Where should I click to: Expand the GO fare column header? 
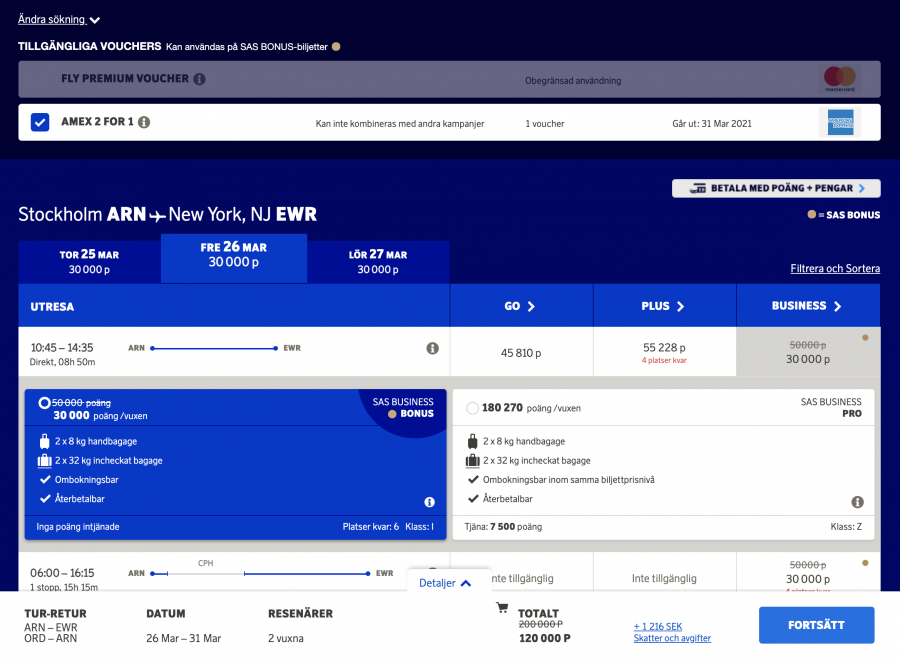tap(520, 306)
